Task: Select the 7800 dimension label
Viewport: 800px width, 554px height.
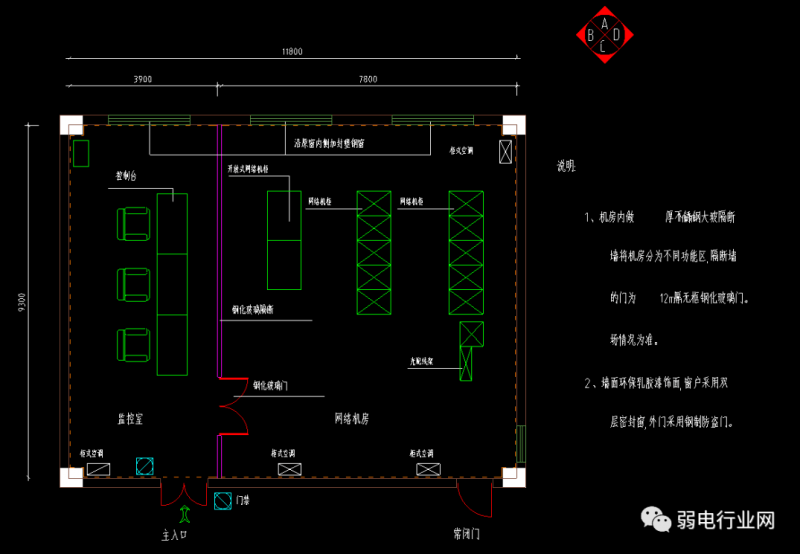Action: (x=367, y=79)
